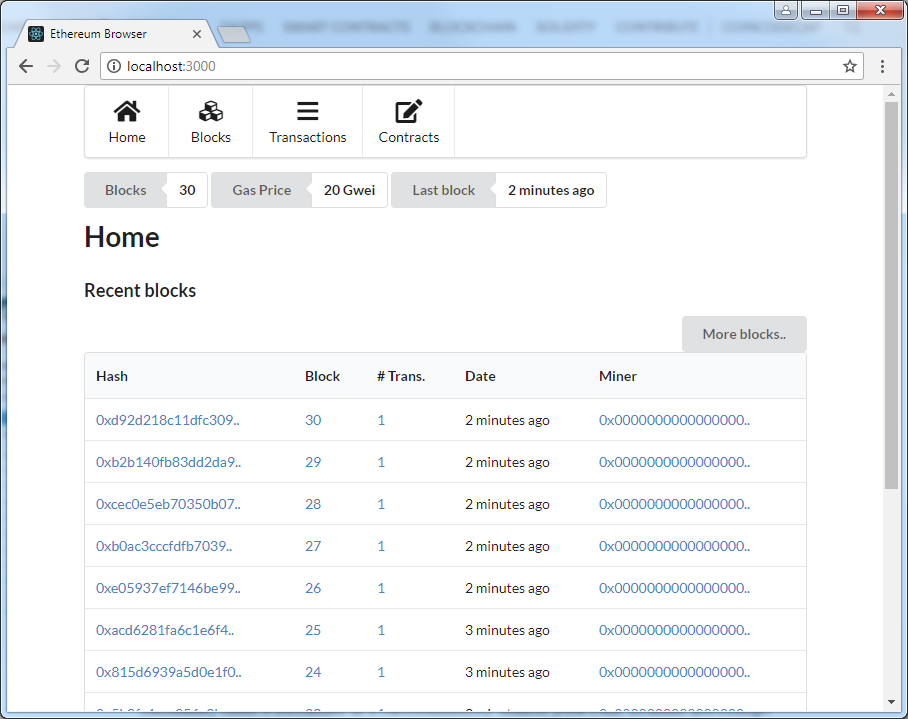Click the Blocks menu label
This screenshot has width=908, height=719.
coord(211,137)
